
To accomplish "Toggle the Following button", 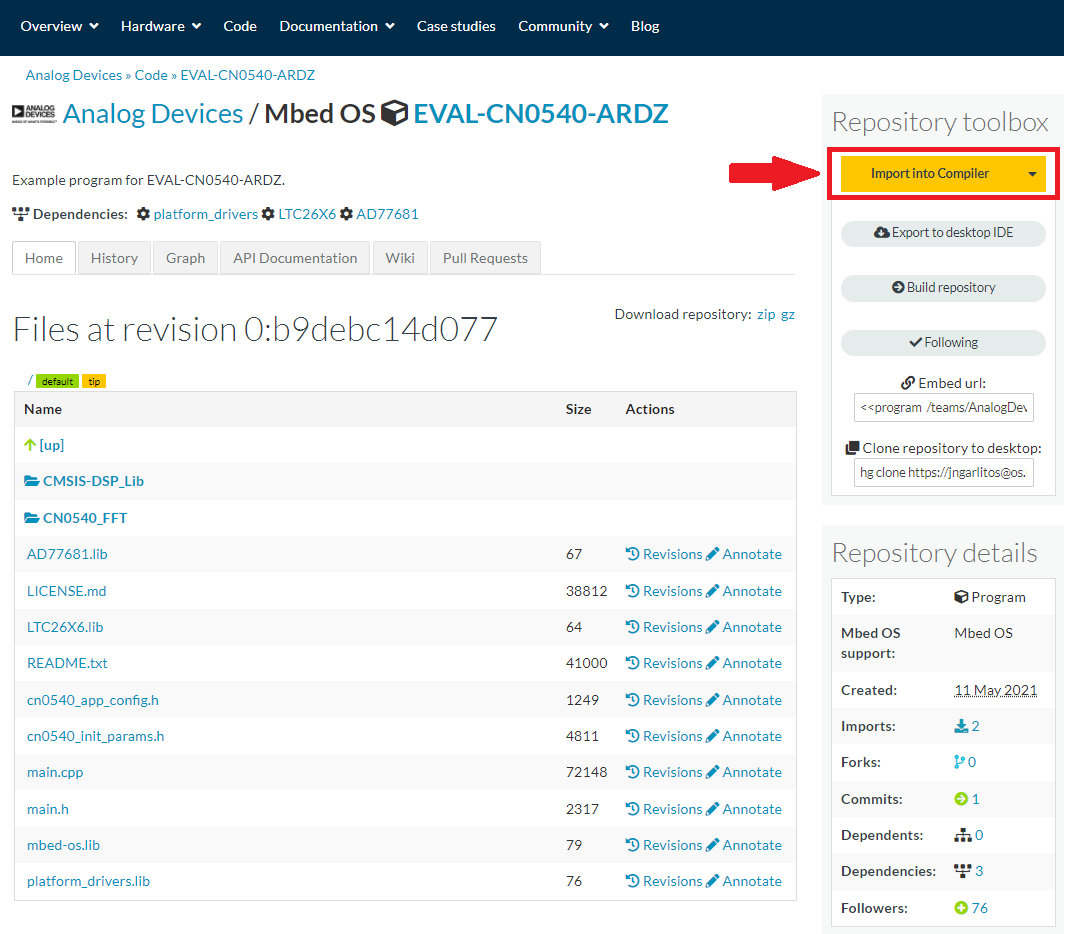I will 943,342.
